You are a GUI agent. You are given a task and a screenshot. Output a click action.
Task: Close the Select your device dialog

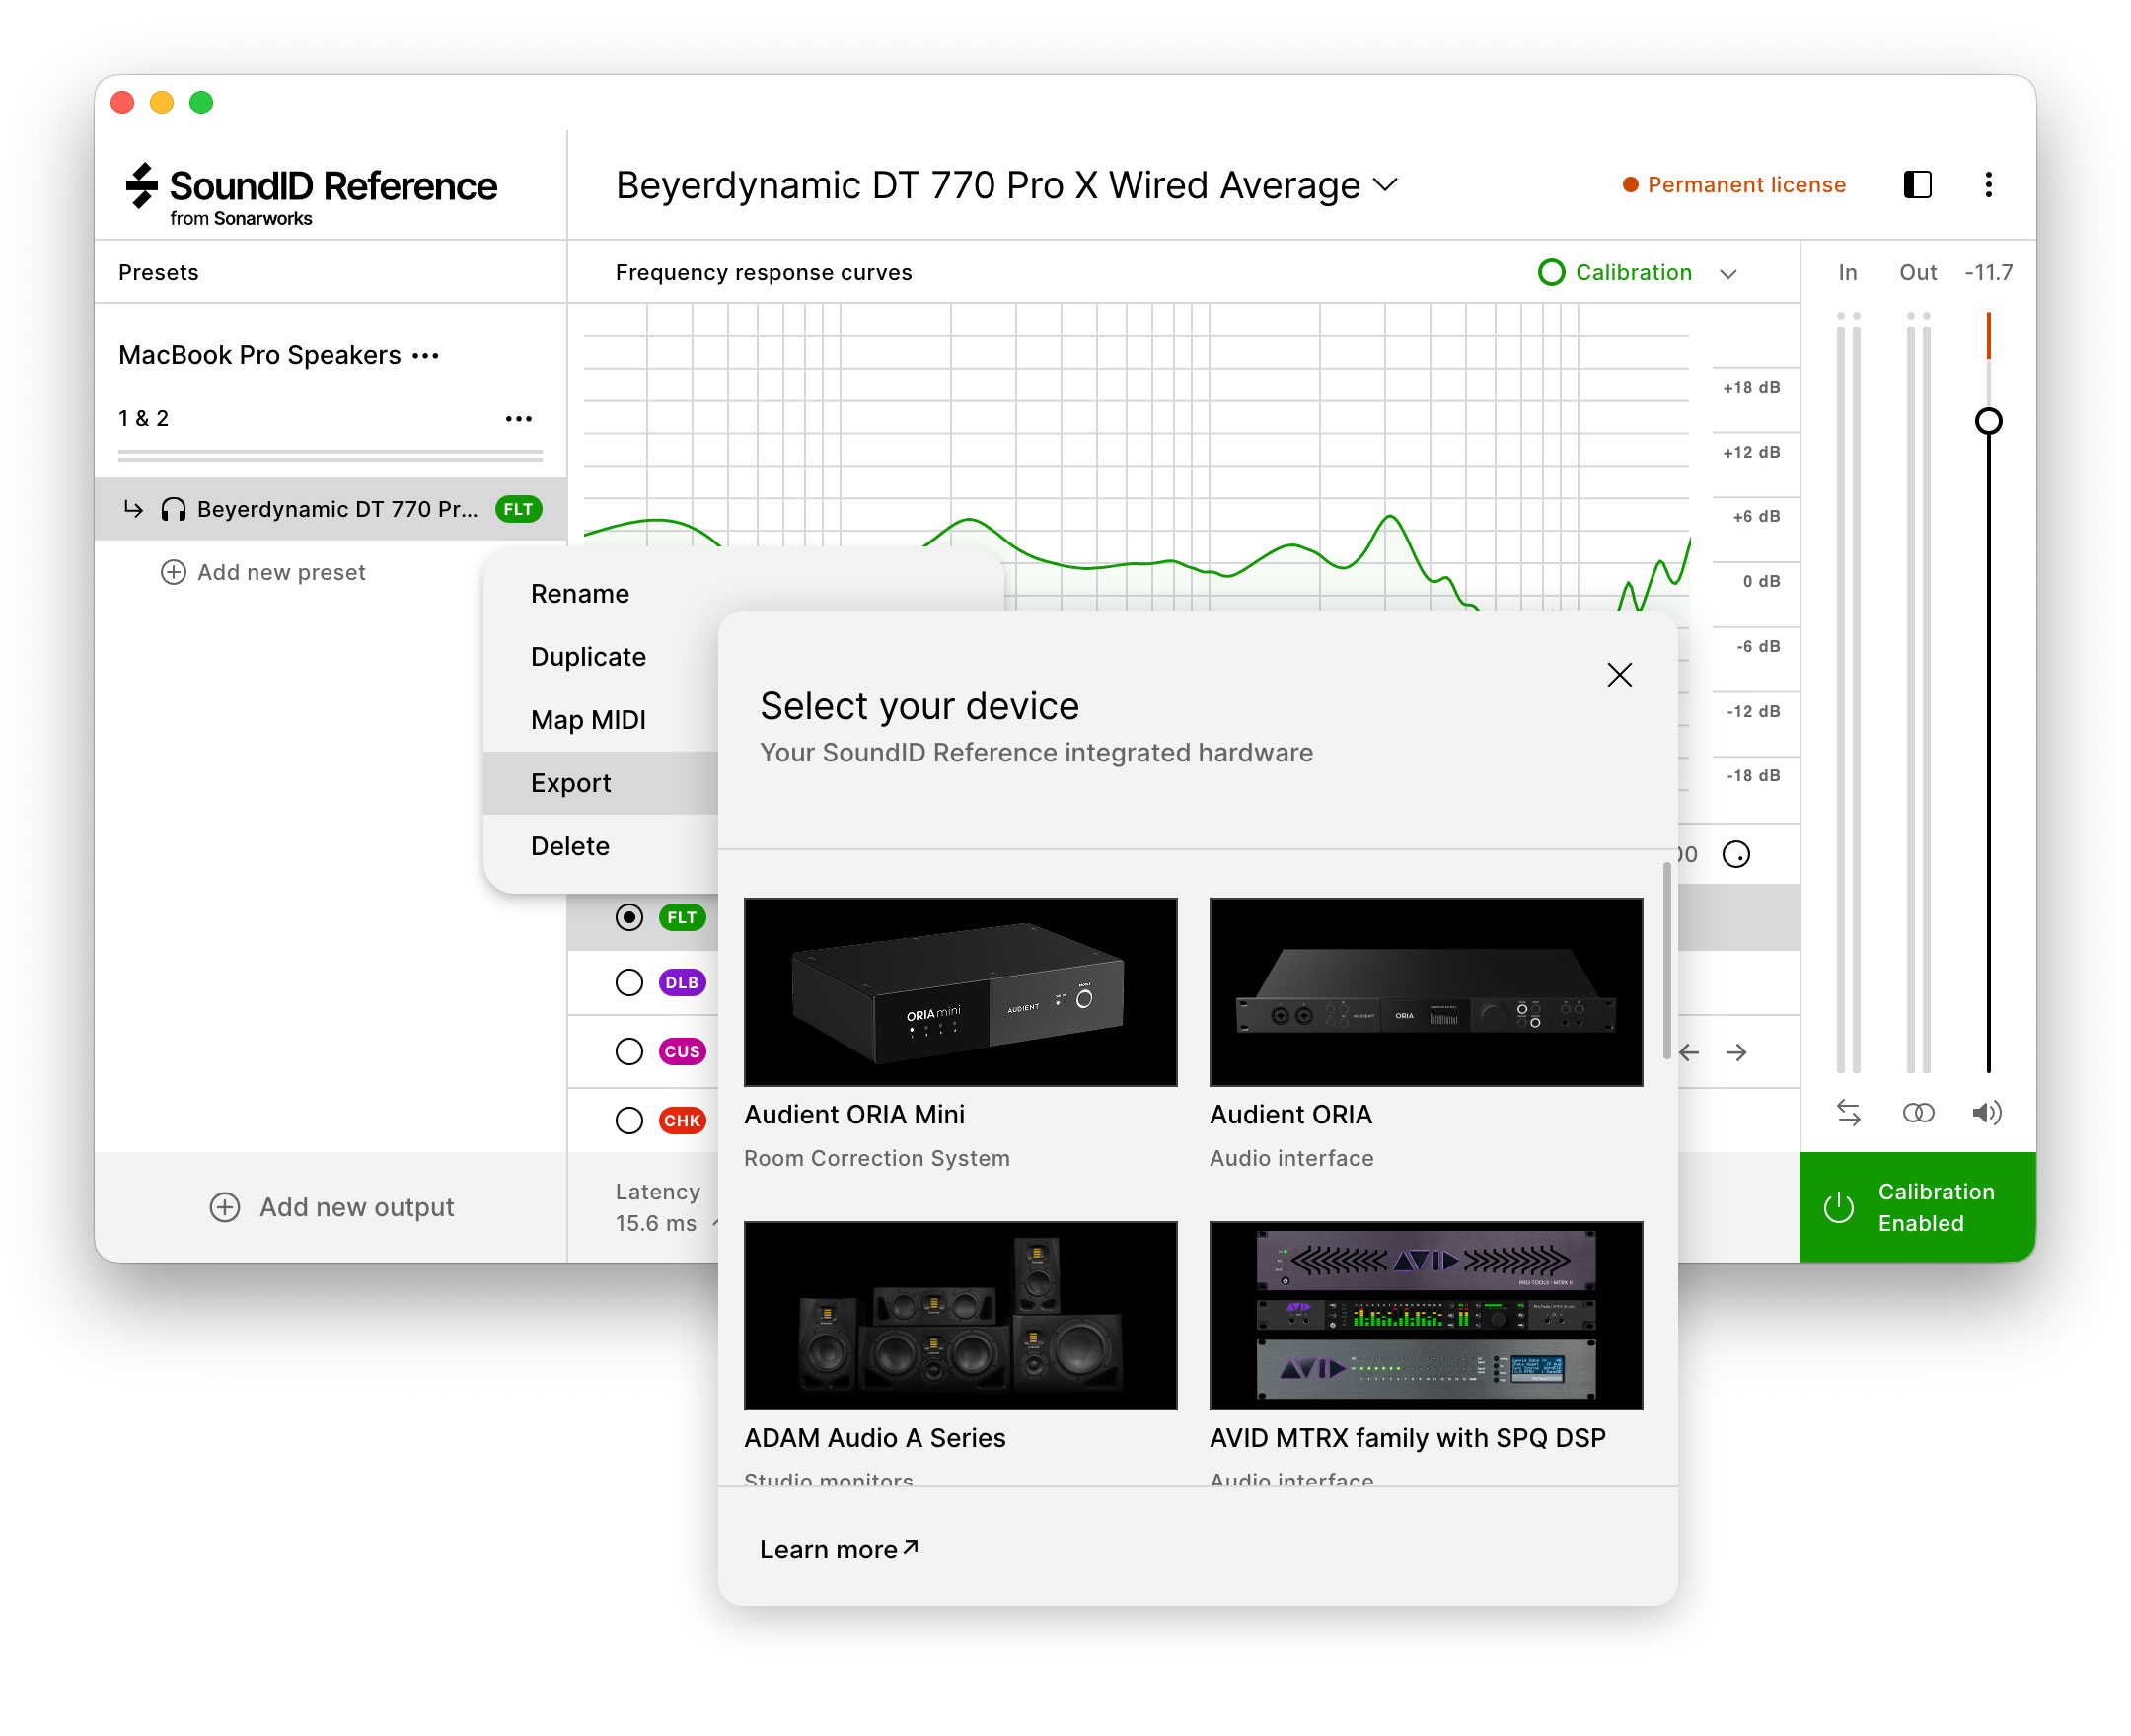(1619, 675)
